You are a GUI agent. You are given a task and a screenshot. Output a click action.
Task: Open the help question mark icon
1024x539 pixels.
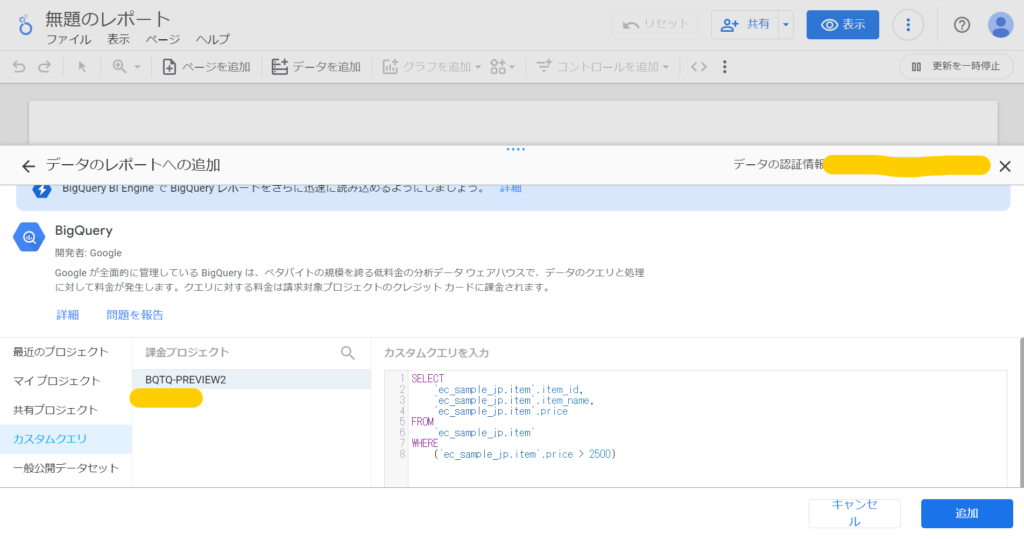coord(962,25)
